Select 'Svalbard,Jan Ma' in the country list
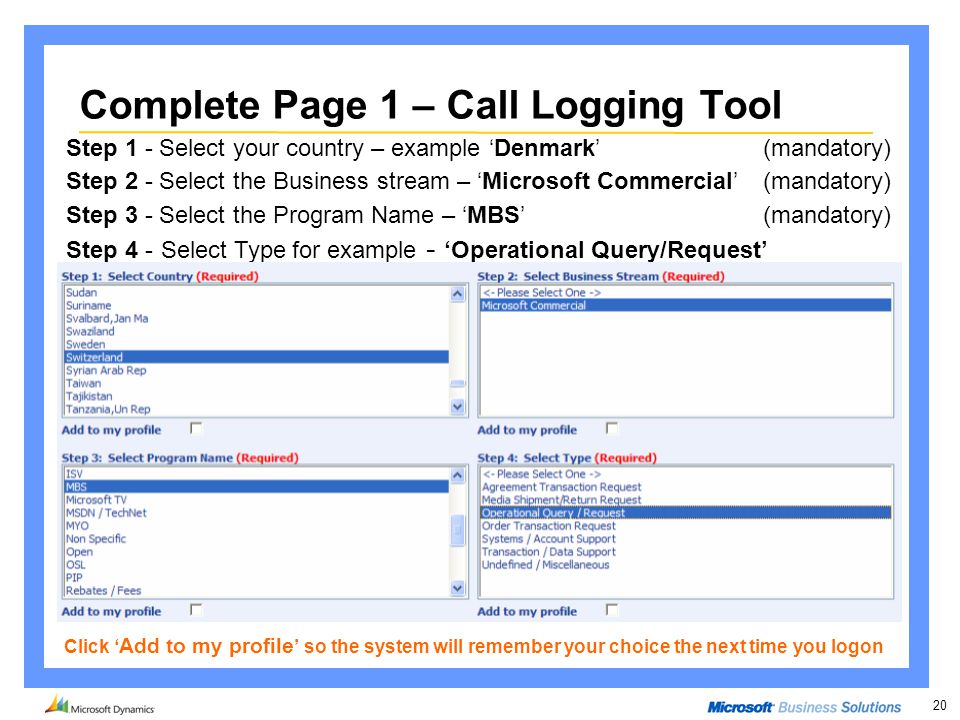960x720 pixels. point(257,318)
